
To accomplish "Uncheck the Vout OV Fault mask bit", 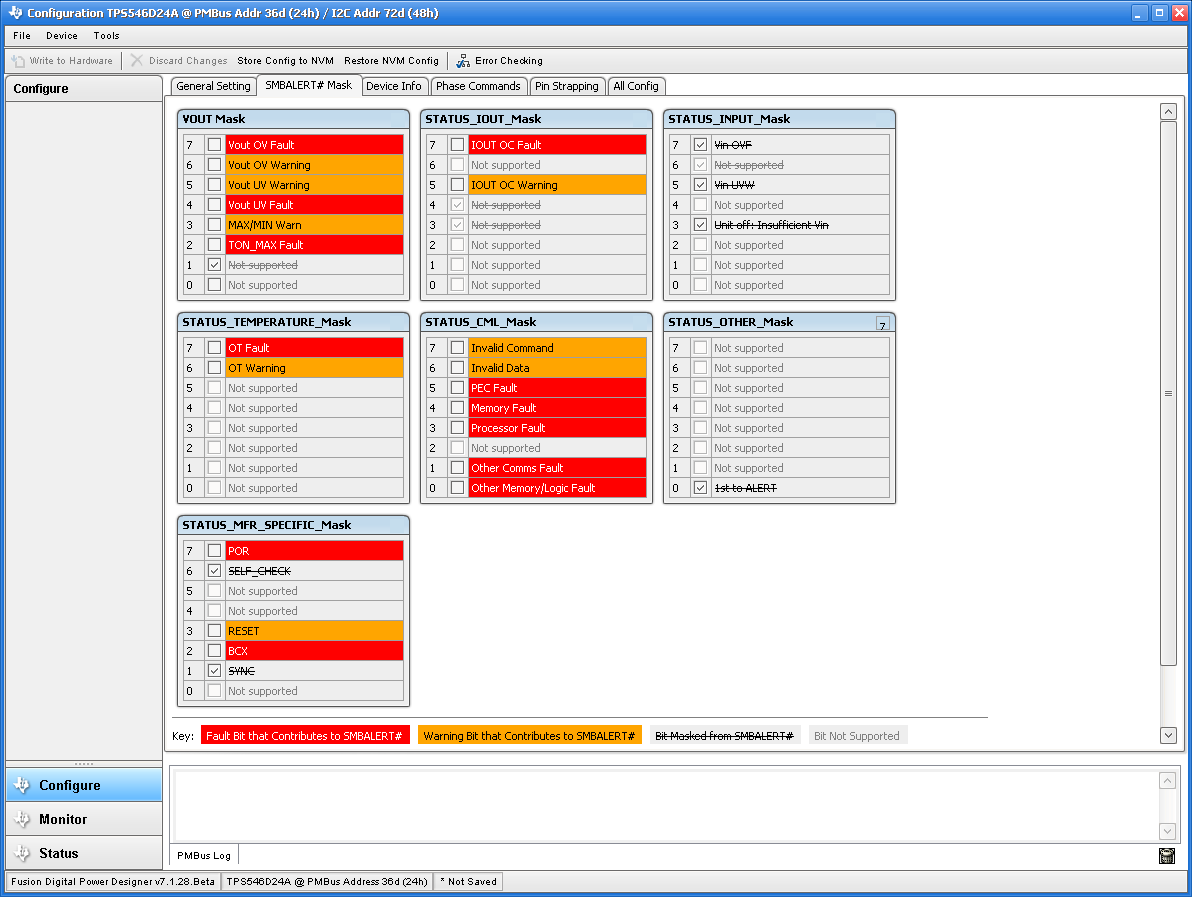I will (x=213, y=144).
